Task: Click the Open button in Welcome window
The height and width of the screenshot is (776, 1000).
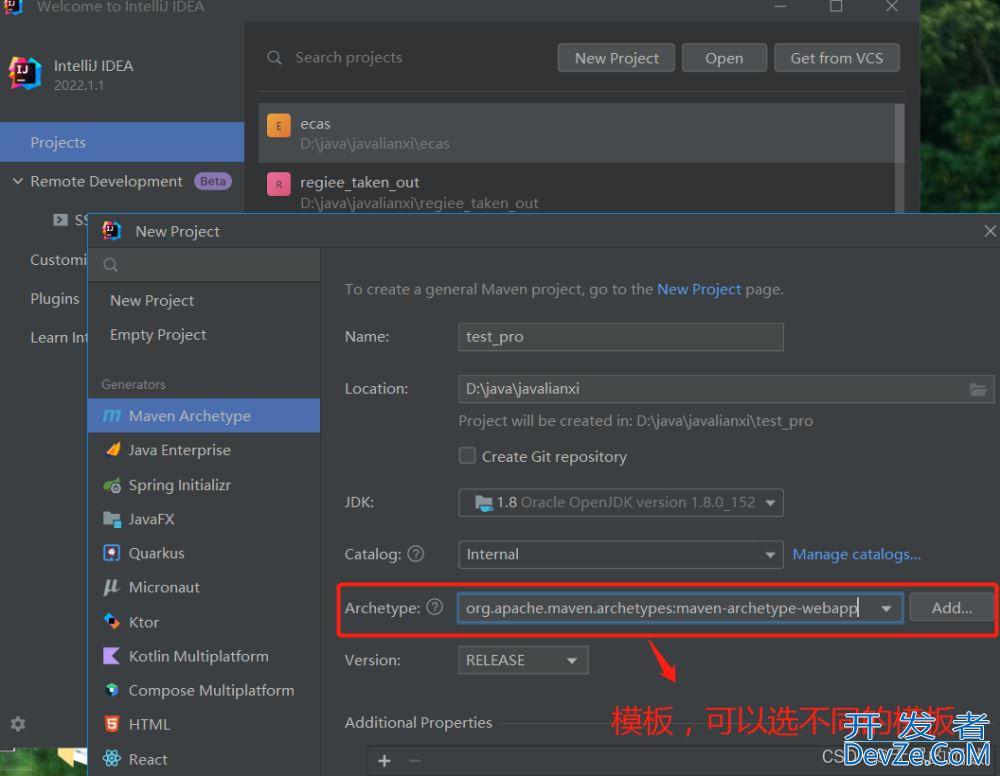Action: click(x=724, y=58)
